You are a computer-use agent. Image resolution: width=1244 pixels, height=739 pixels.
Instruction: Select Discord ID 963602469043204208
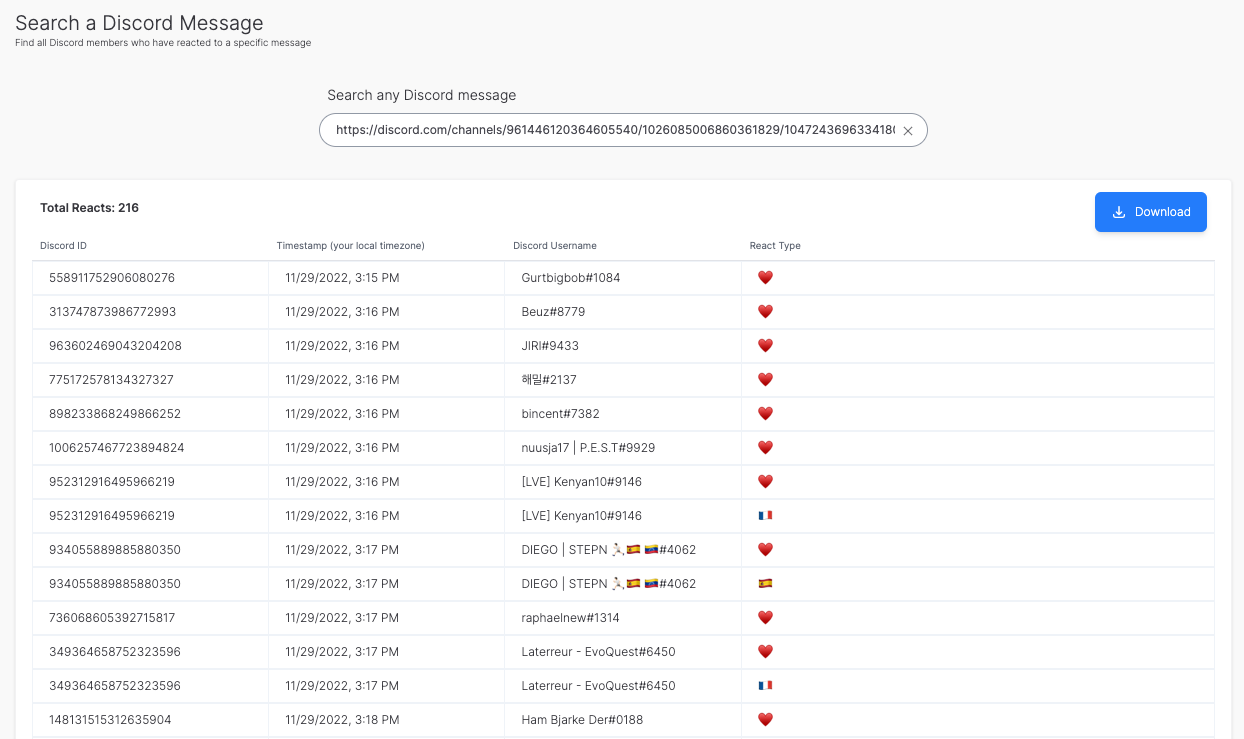tap(115, 346)
